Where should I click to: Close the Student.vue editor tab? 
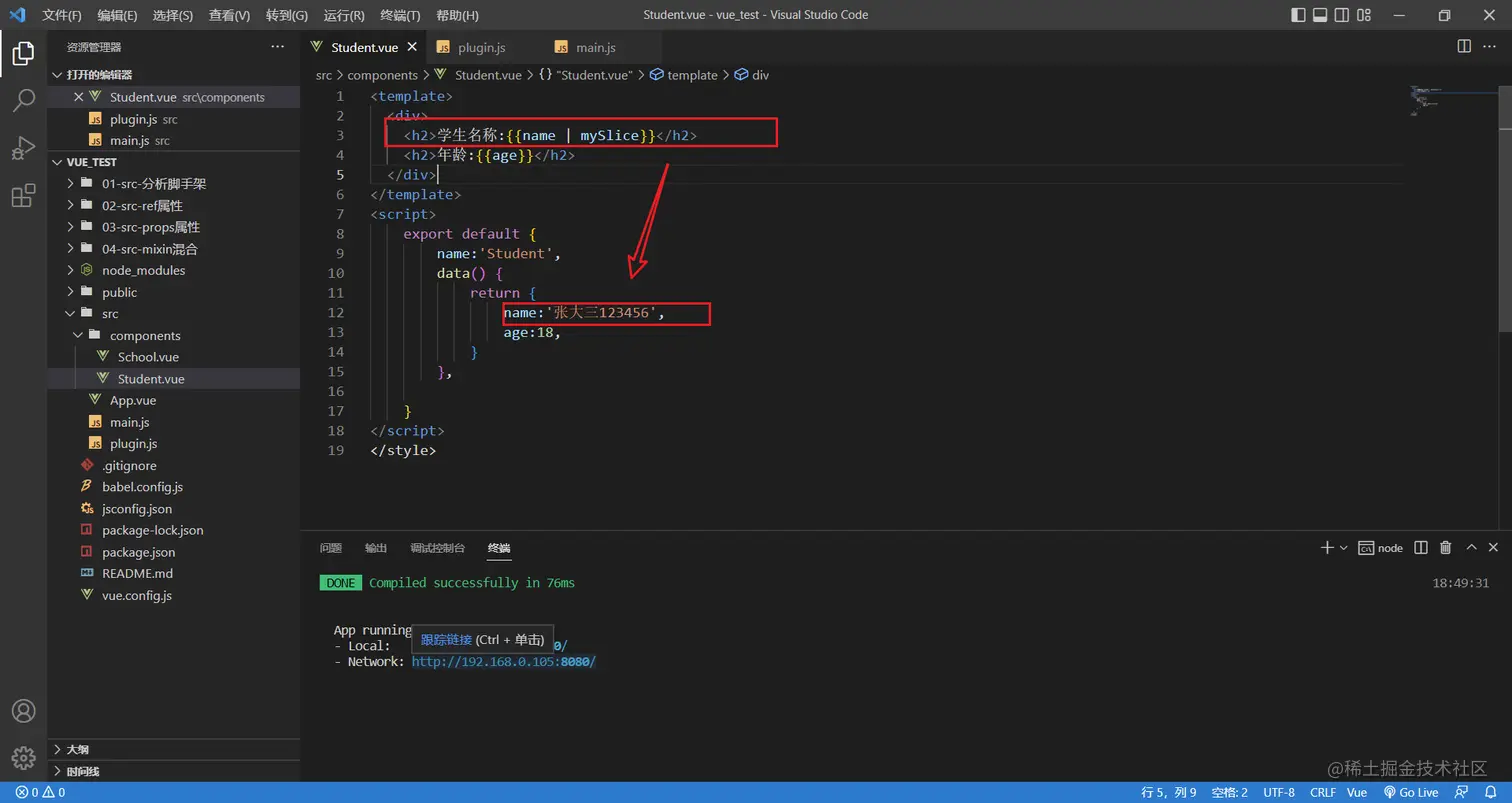coord(412,47)
